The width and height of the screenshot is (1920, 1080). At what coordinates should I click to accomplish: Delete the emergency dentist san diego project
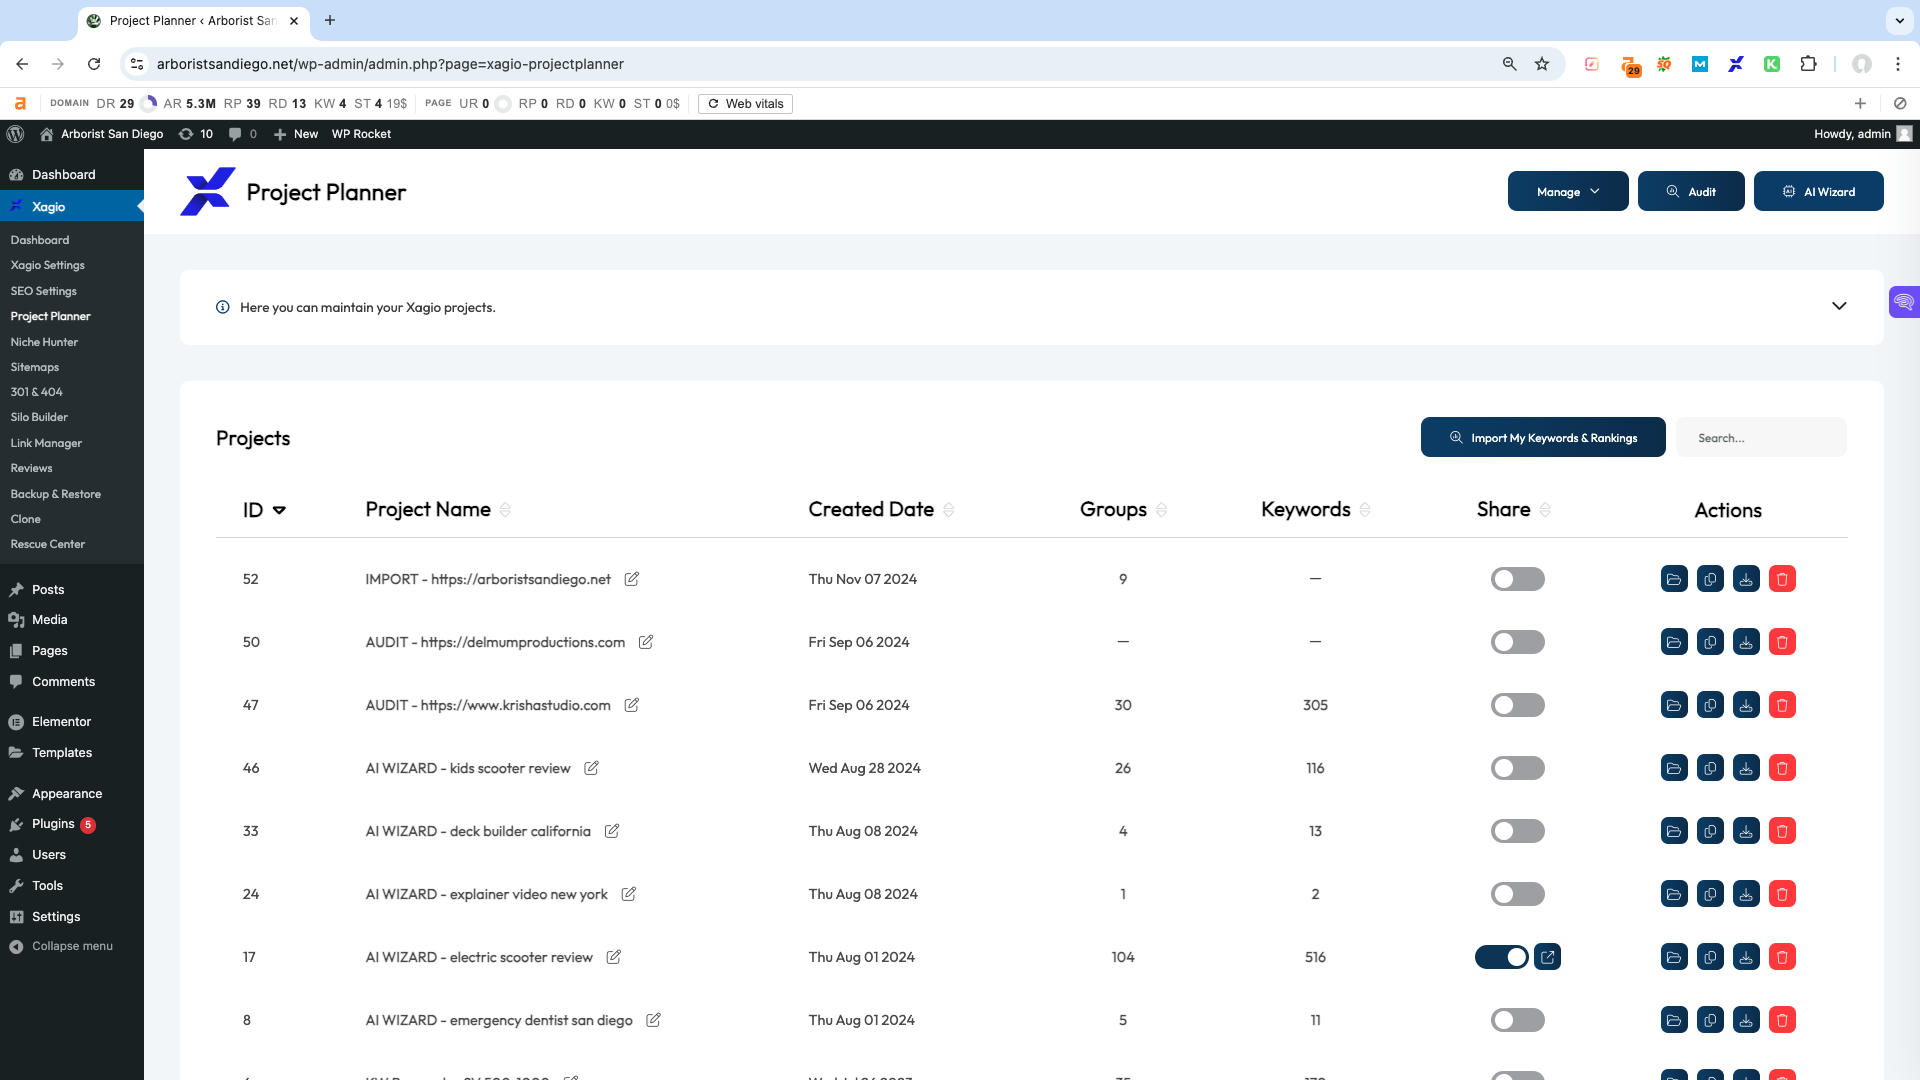1782,1020
